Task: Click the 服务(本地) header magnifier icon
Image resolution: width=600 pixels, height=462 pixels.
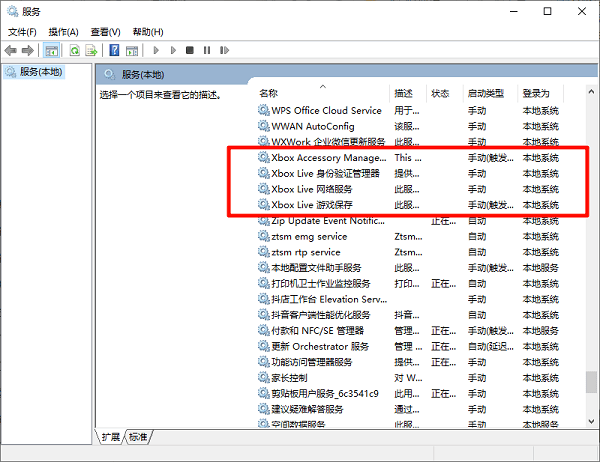Action: 109,74
